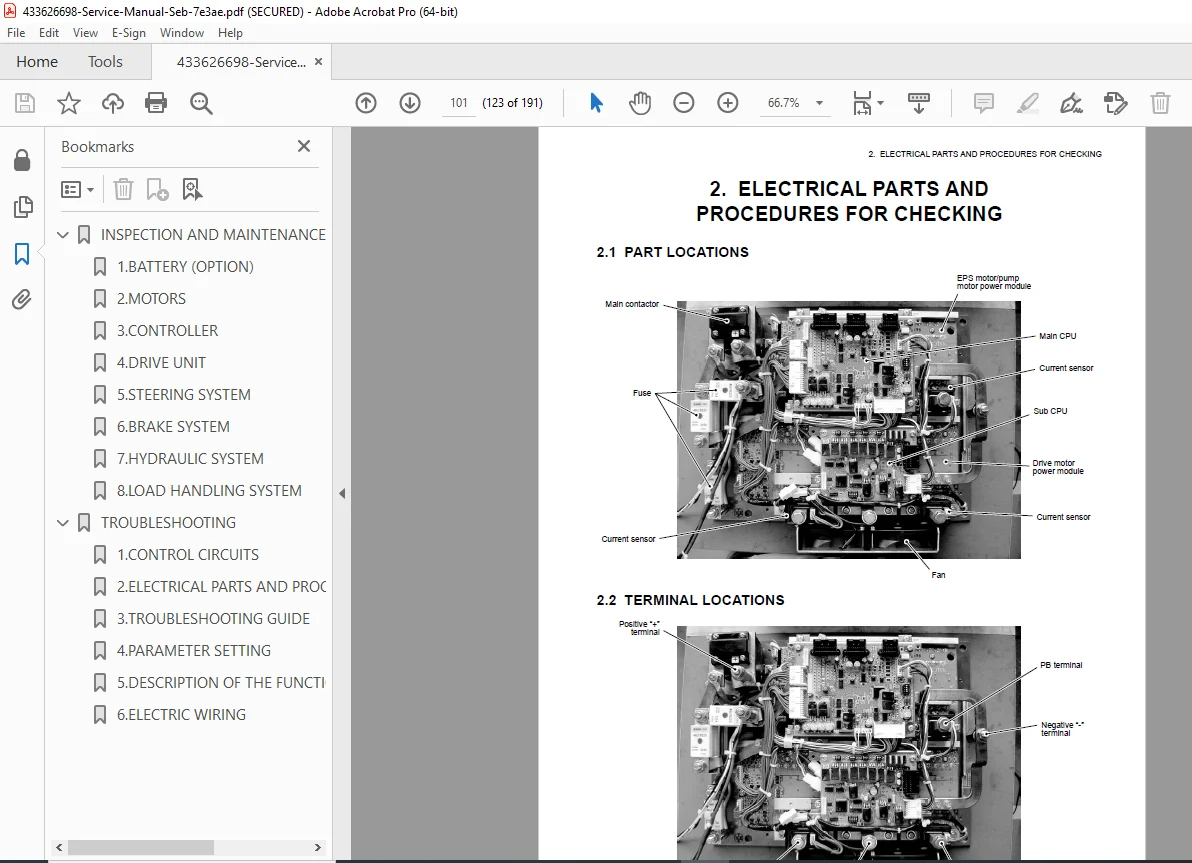Go to next page arrow

tap(410, 103)
